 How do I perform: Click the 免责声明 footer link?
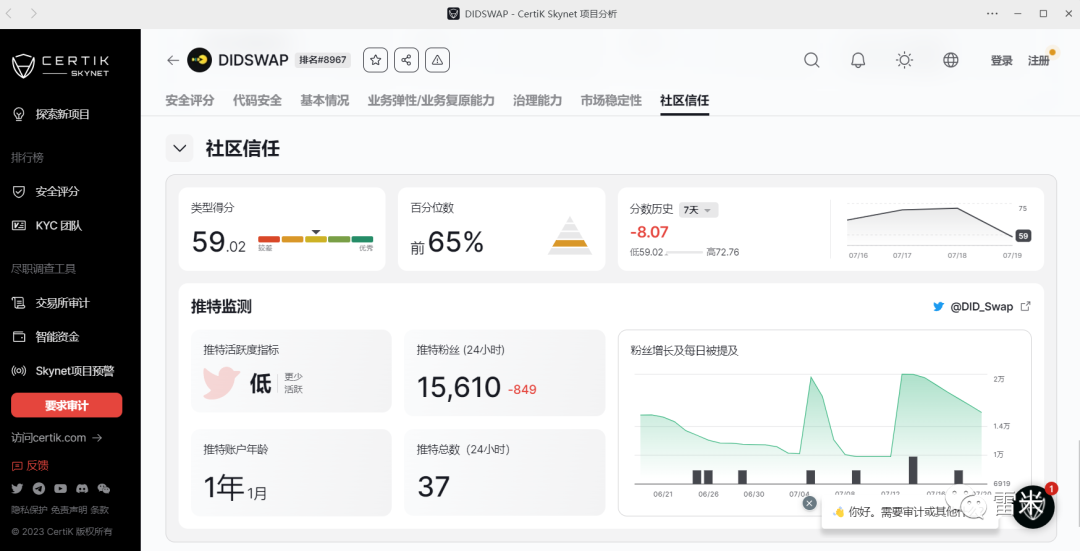pos(69,510)
